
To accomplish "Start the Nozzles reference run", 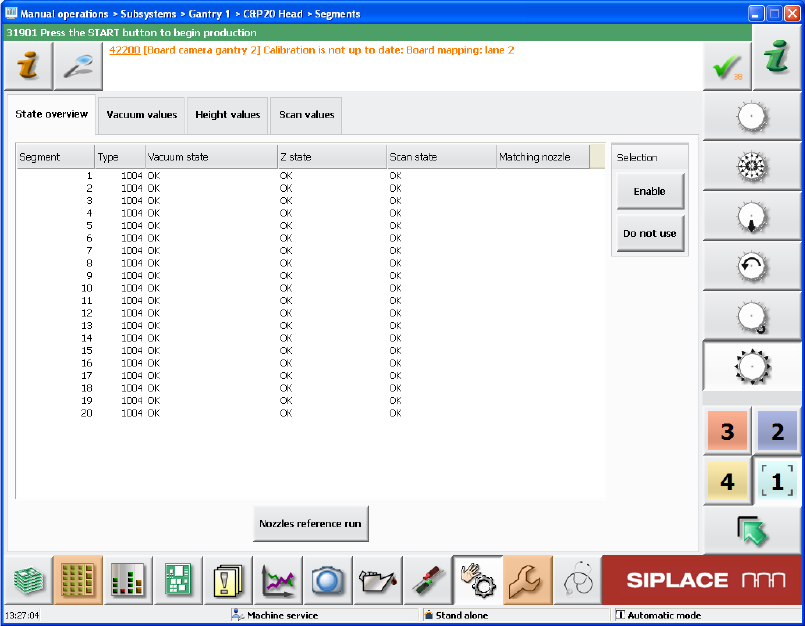I will point(311,524).
